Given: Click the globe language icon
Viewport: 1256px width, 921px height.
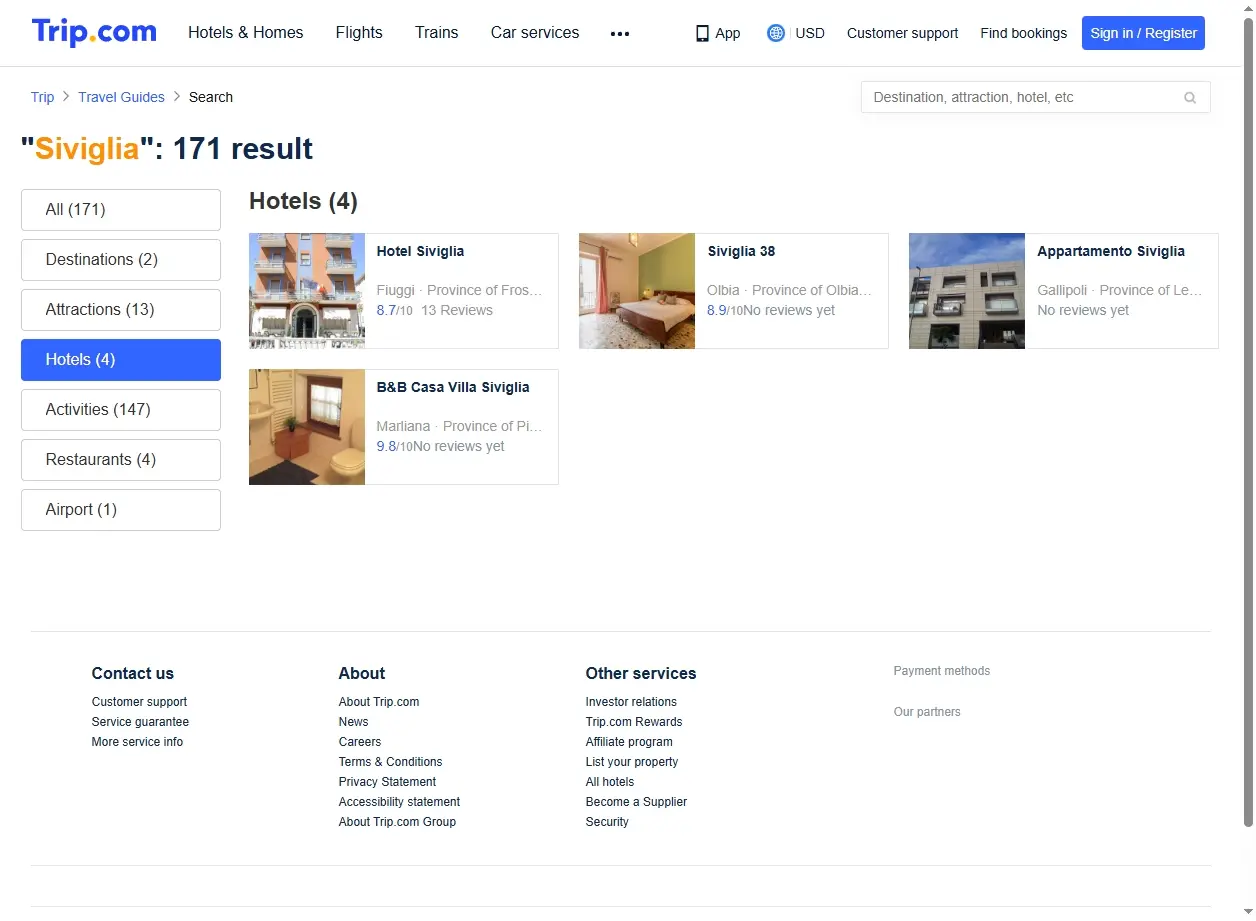Looking at the screenshot, I should 776,33.
